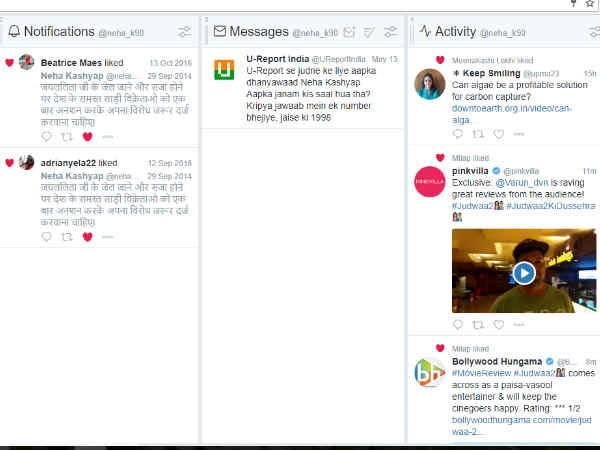This screenshot has width=600, height=450.
Task: Open the #Judwaa2KiDussehra hashtag
Action: coord(551,206)
